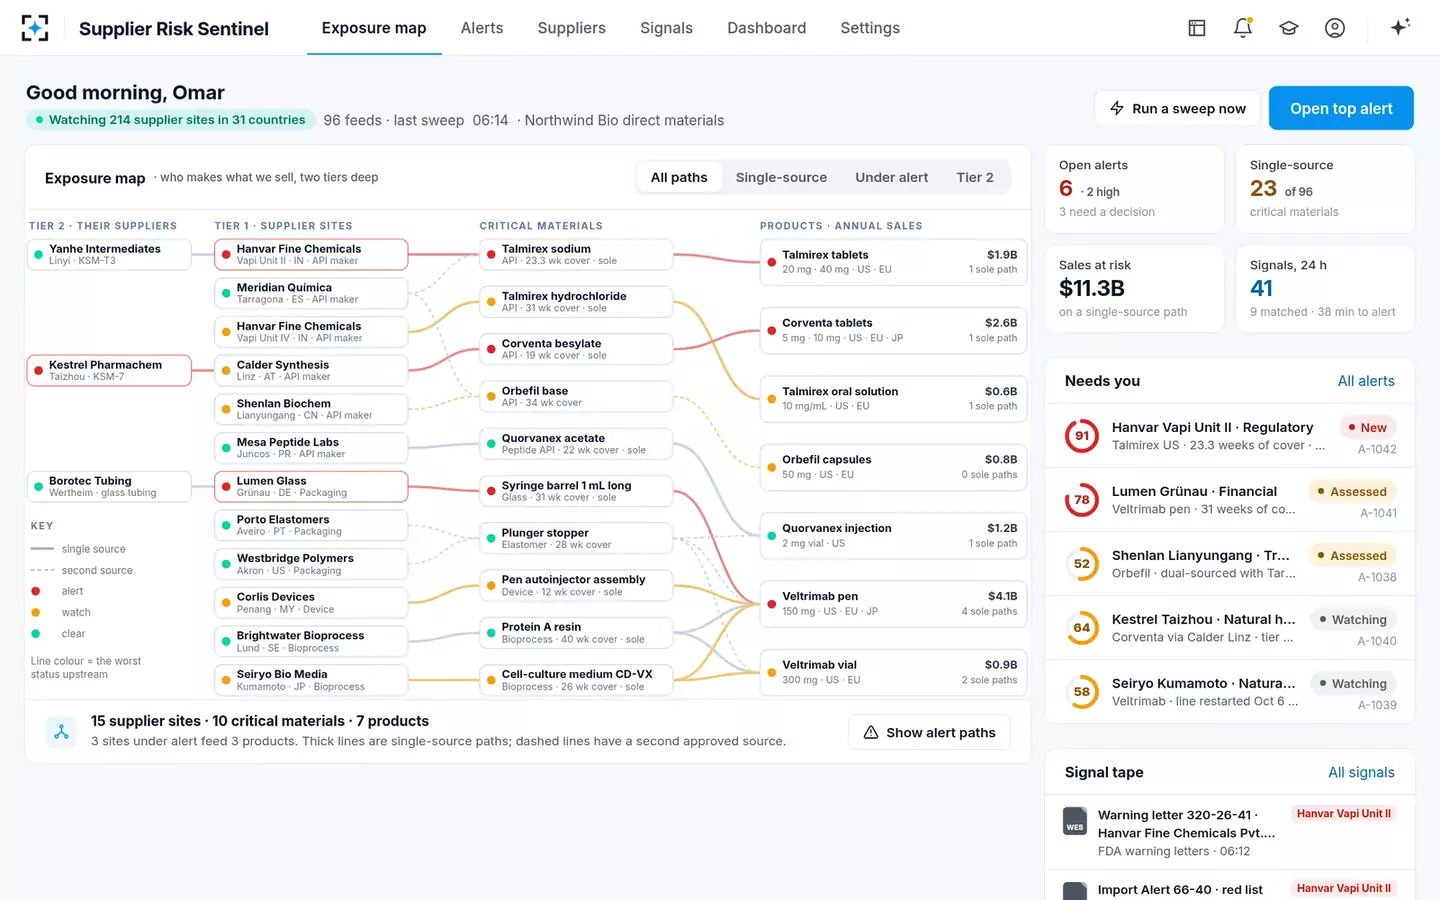Run a sweep now
Viewport: 1440px width, 900px height.
tap(1178, 108)
